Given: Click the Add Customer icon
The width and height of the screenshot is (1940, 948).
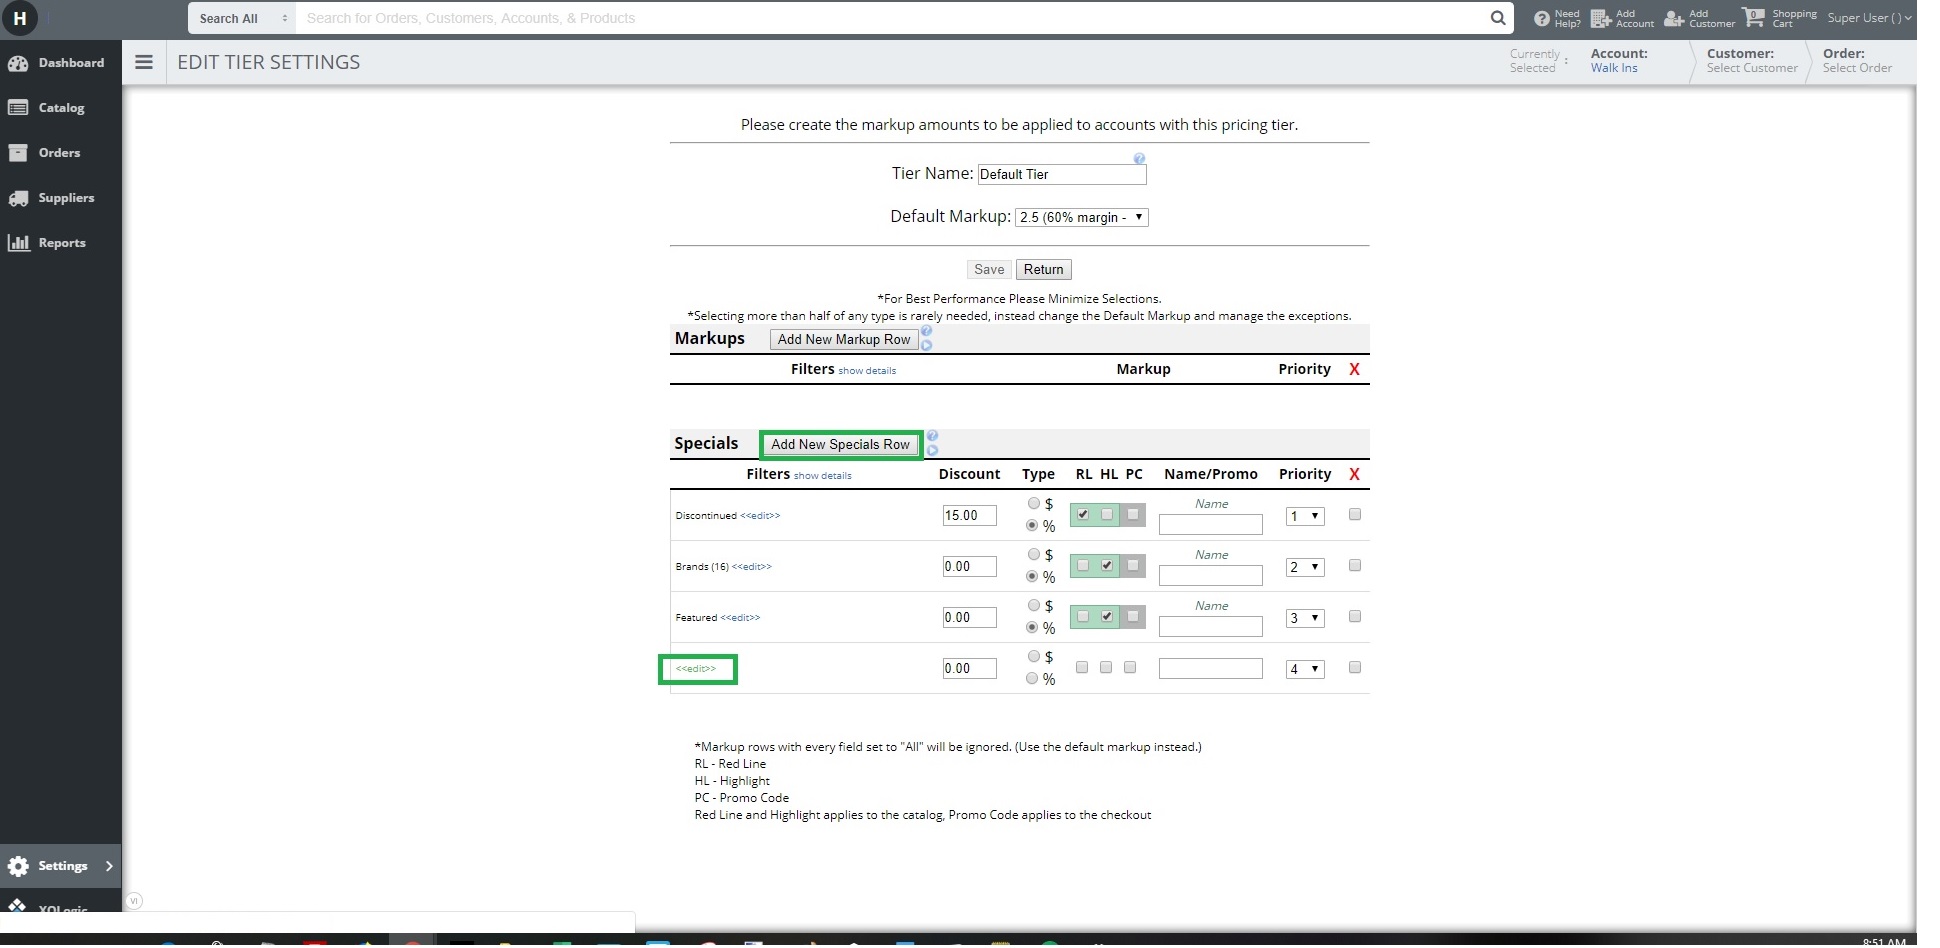Looking at the screenshot, I should (x=1674, y=18).
